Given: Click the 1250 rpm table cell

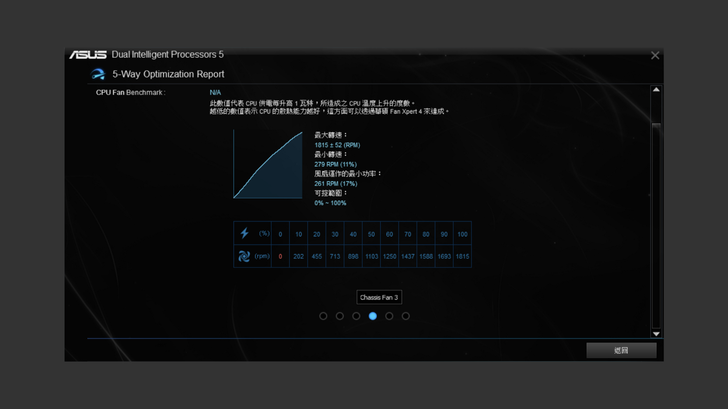Looking at the screenshot, I should 390,256.
